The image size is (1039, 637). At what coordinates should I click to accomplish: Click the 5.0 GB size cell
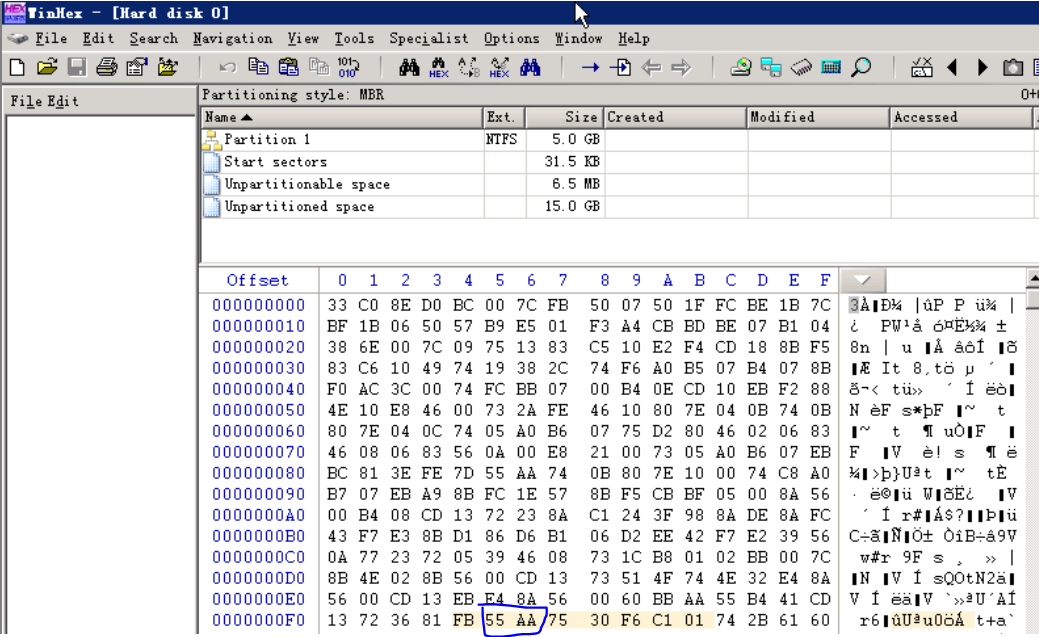point(576,139)
